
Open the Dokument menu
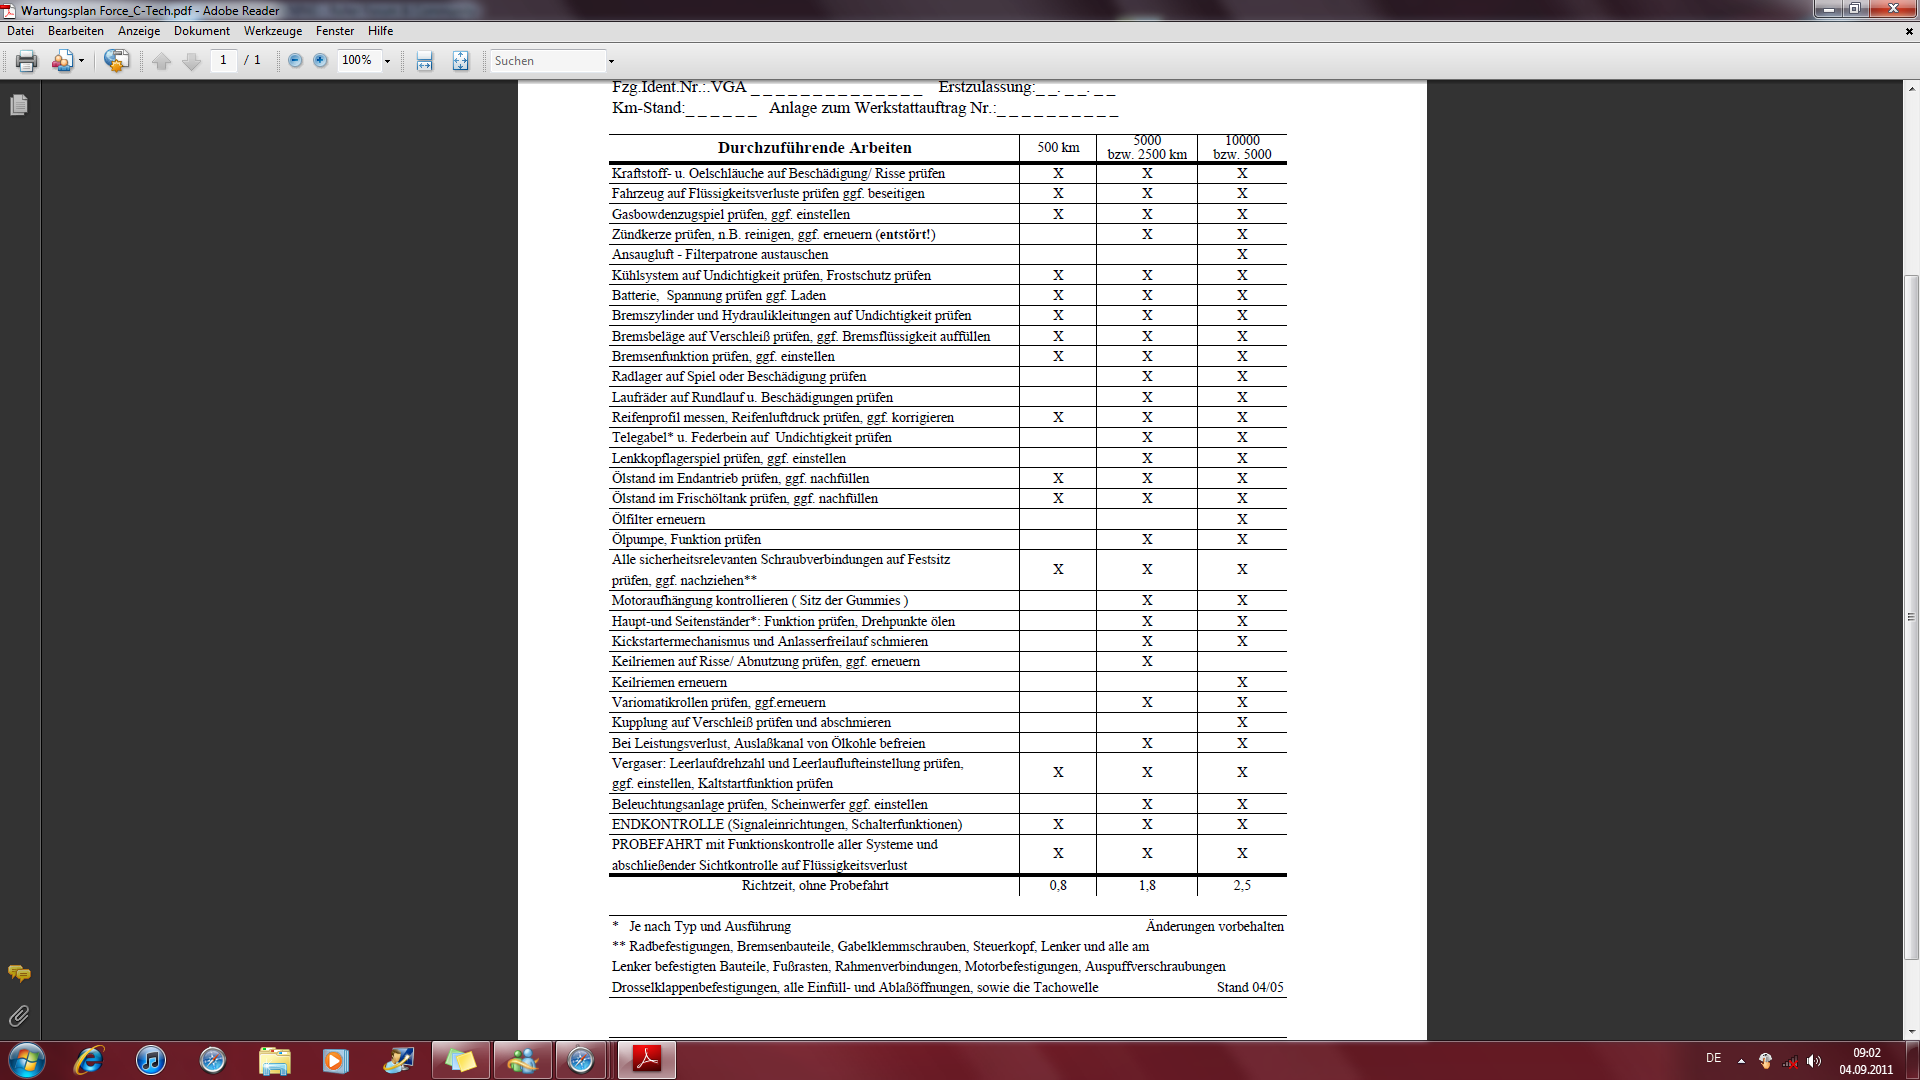[x=202, y=31]
